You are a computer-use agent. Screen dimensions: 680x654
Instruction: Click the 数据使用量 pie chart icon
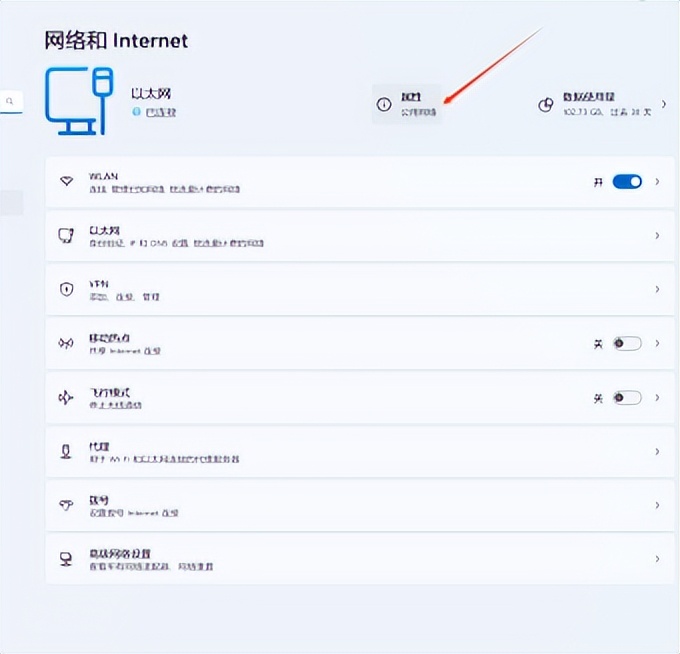[545, 104]
